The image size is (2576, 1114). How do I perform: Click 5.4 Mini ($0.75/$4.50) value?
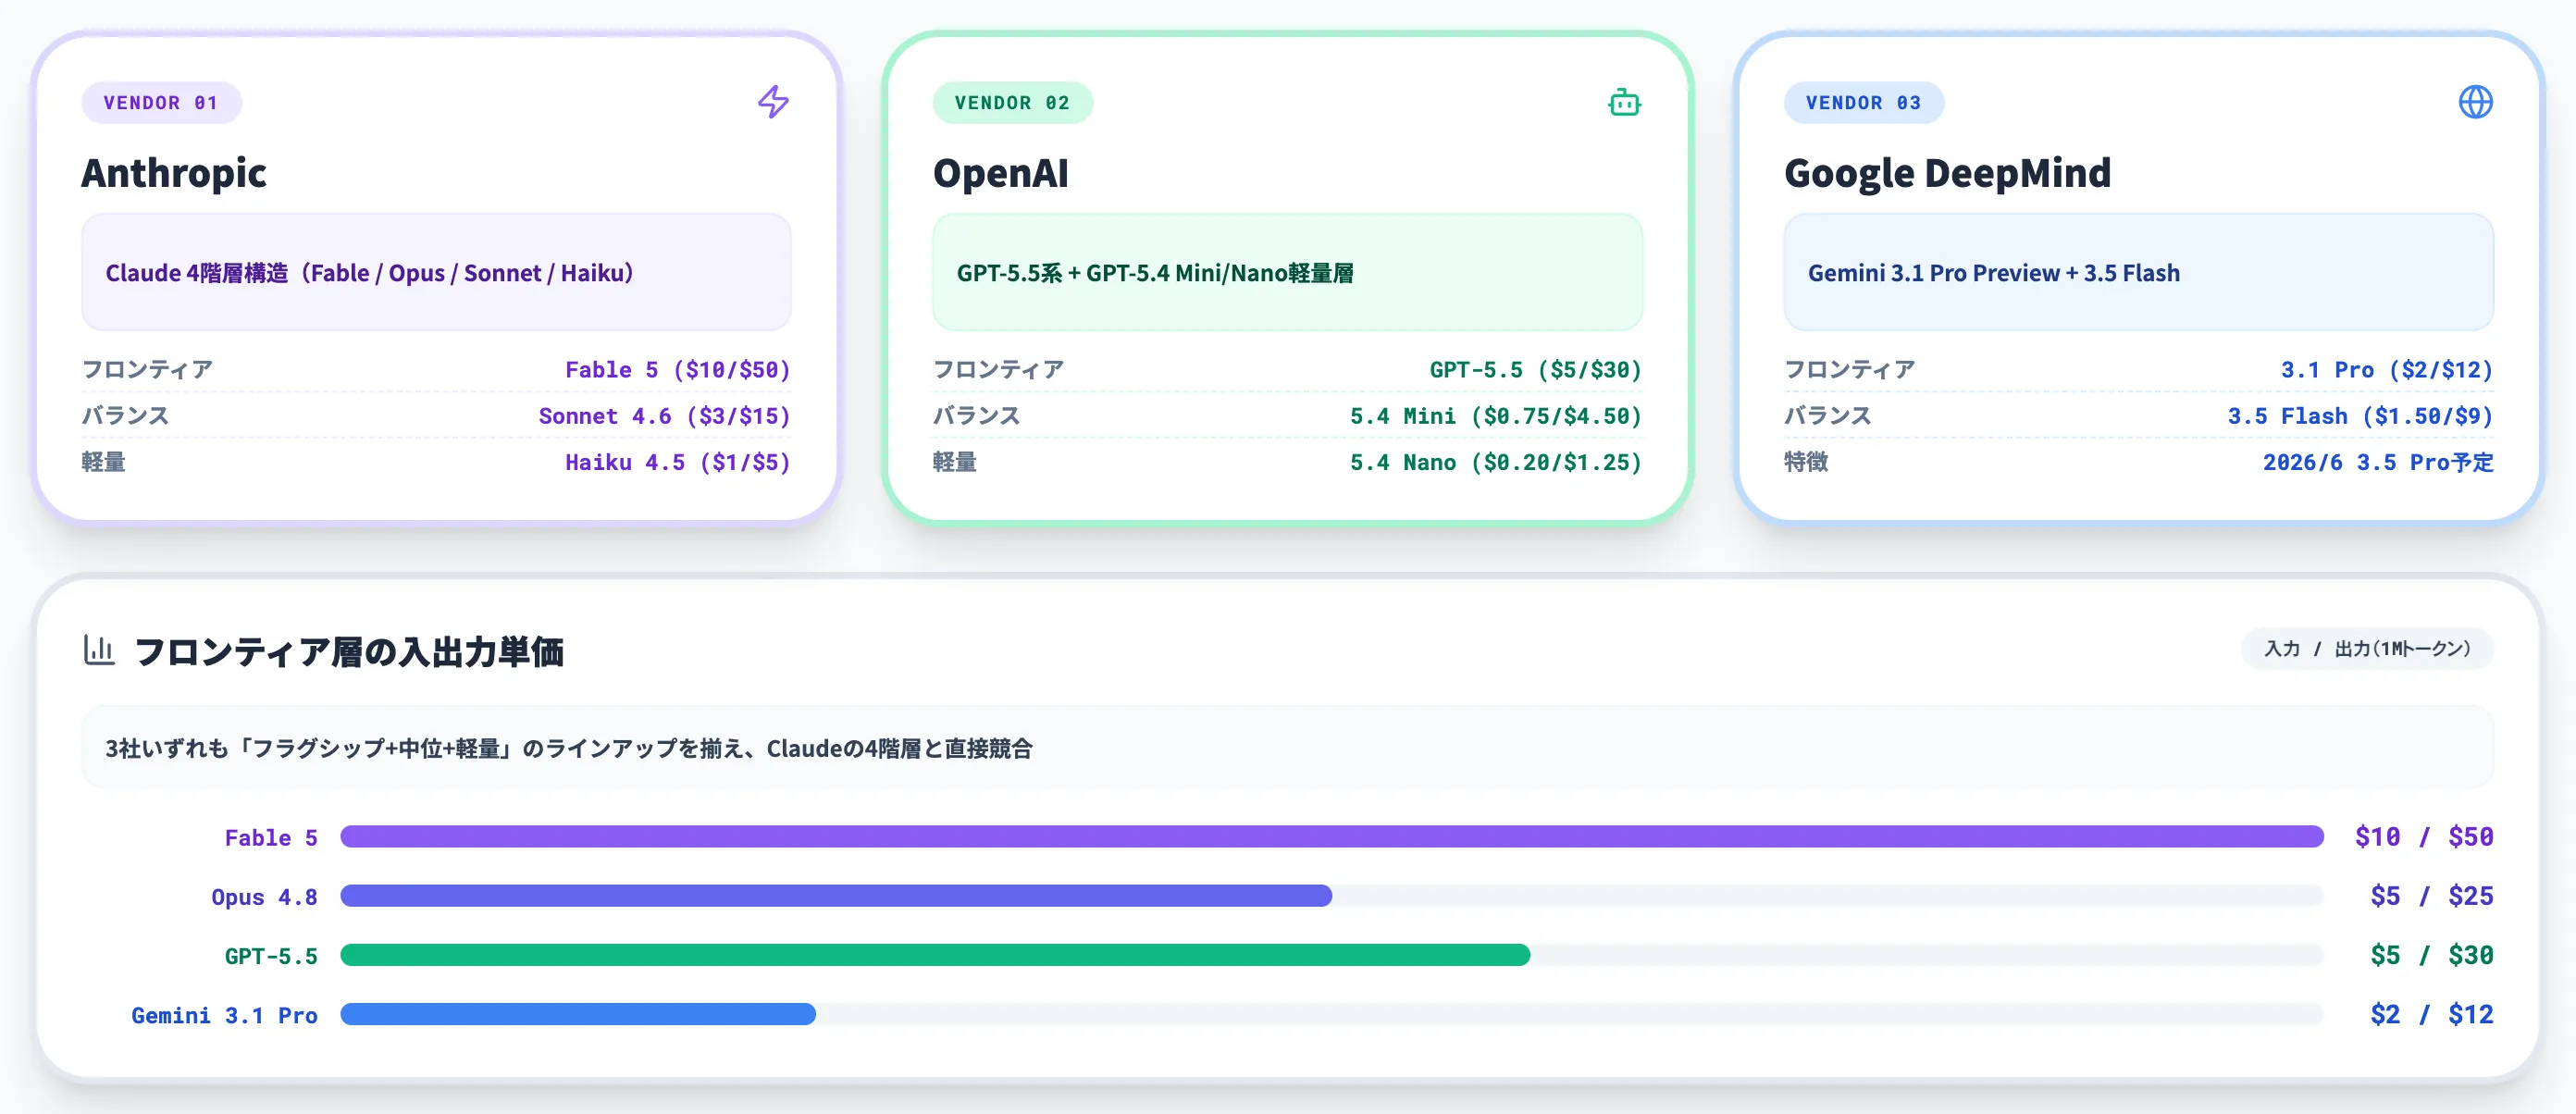pyautogui.click(x=1495, y=416)
